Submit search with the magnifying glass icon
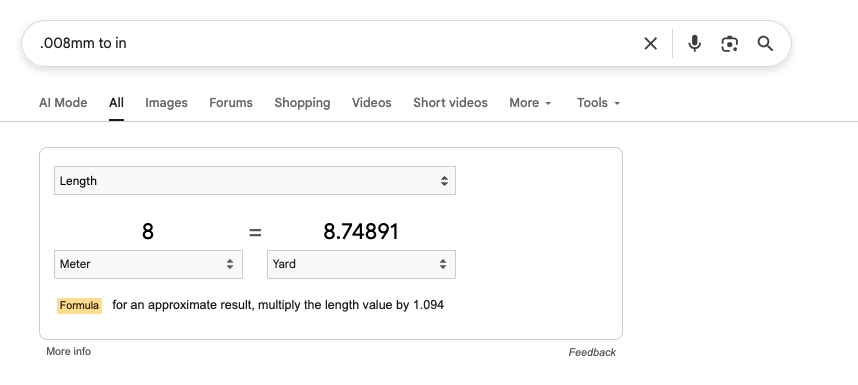Viewport: 858px width, 385px height. pyautogui.click(x=765, y=44)
